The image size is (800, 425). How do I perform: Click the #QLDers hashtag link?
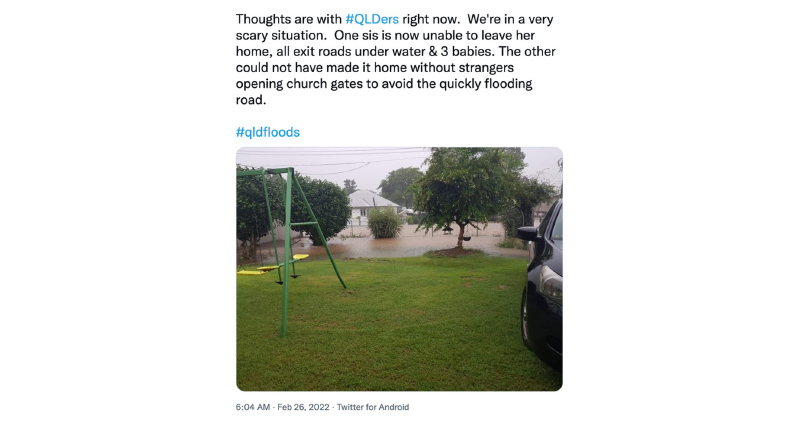[x=372, y=19]
